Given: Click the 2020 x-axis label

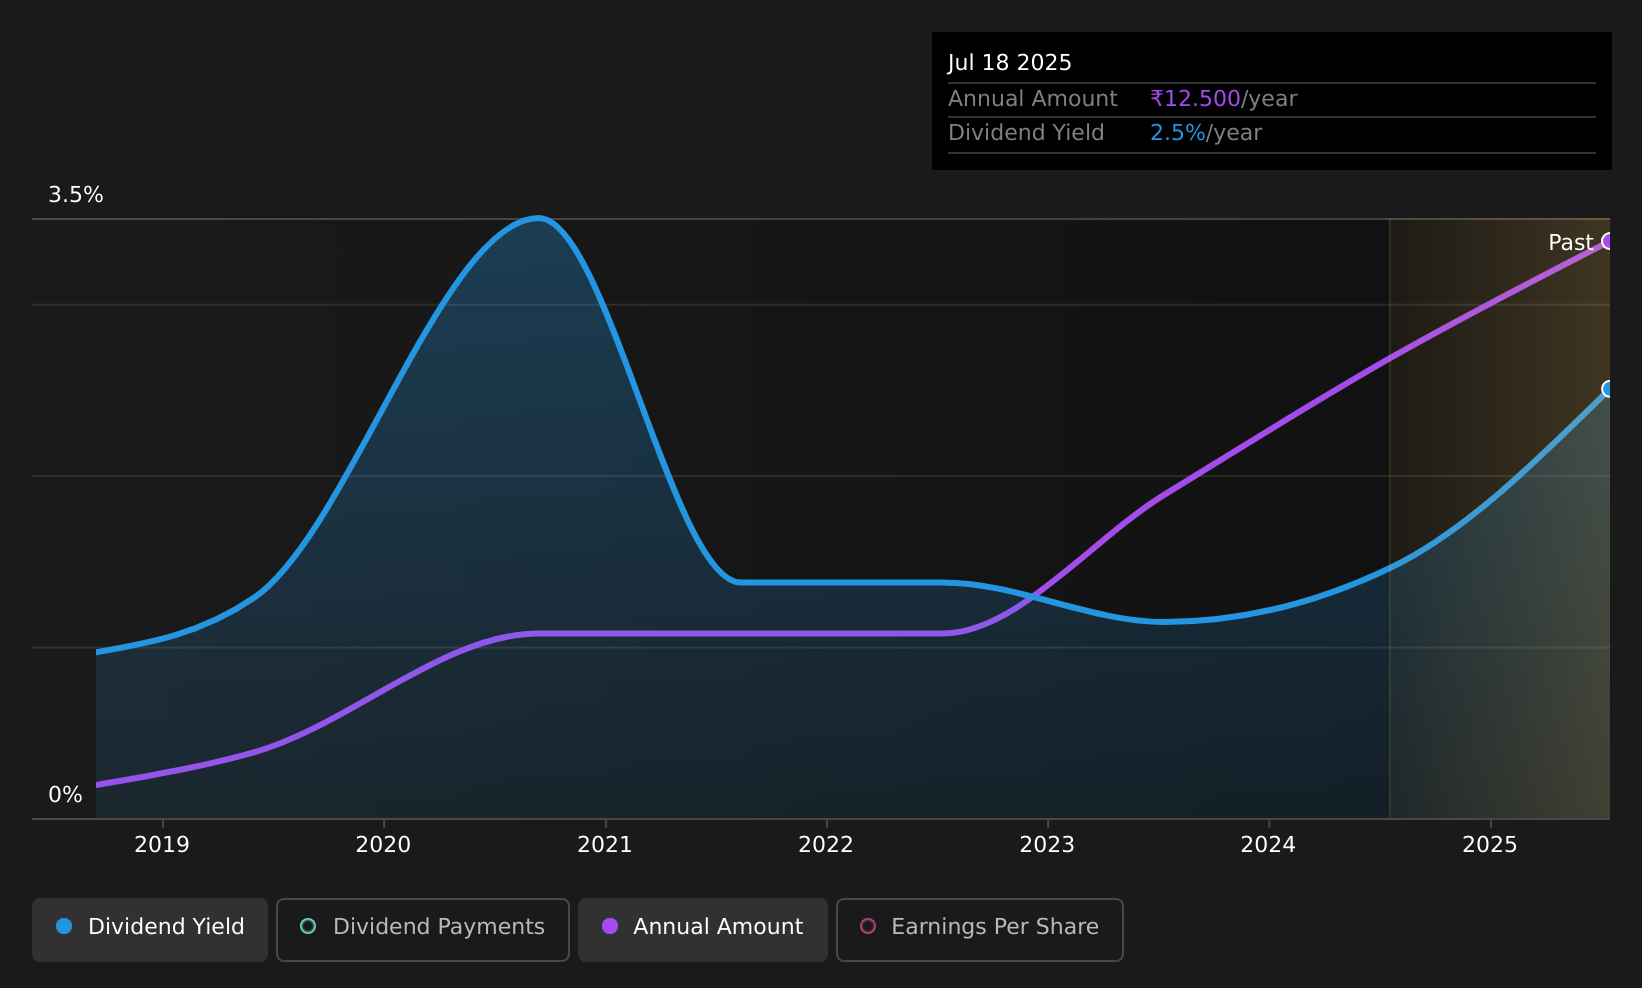Looking at the screenshot, I should click(383, 845).
